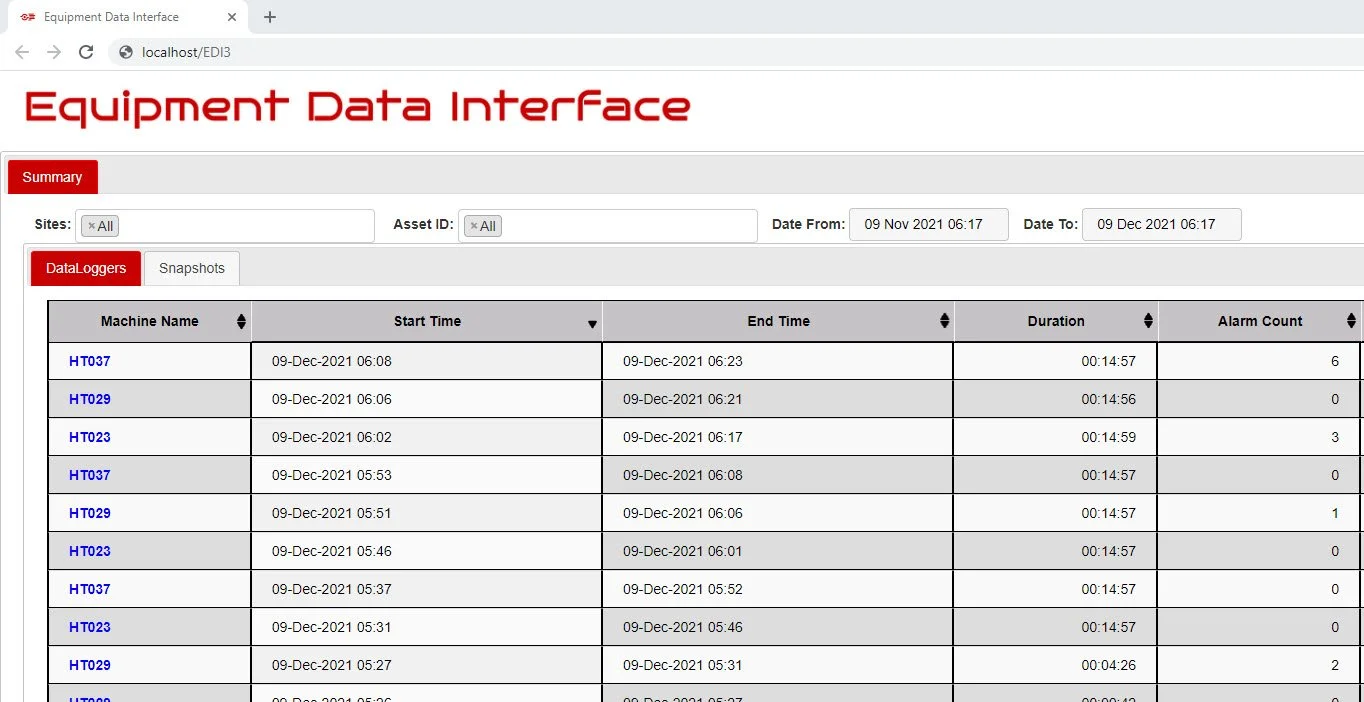Open a new browser tab with plus icon
Image resolution: width=1364 pixels, height=702 pixels.
pos(269,17)
